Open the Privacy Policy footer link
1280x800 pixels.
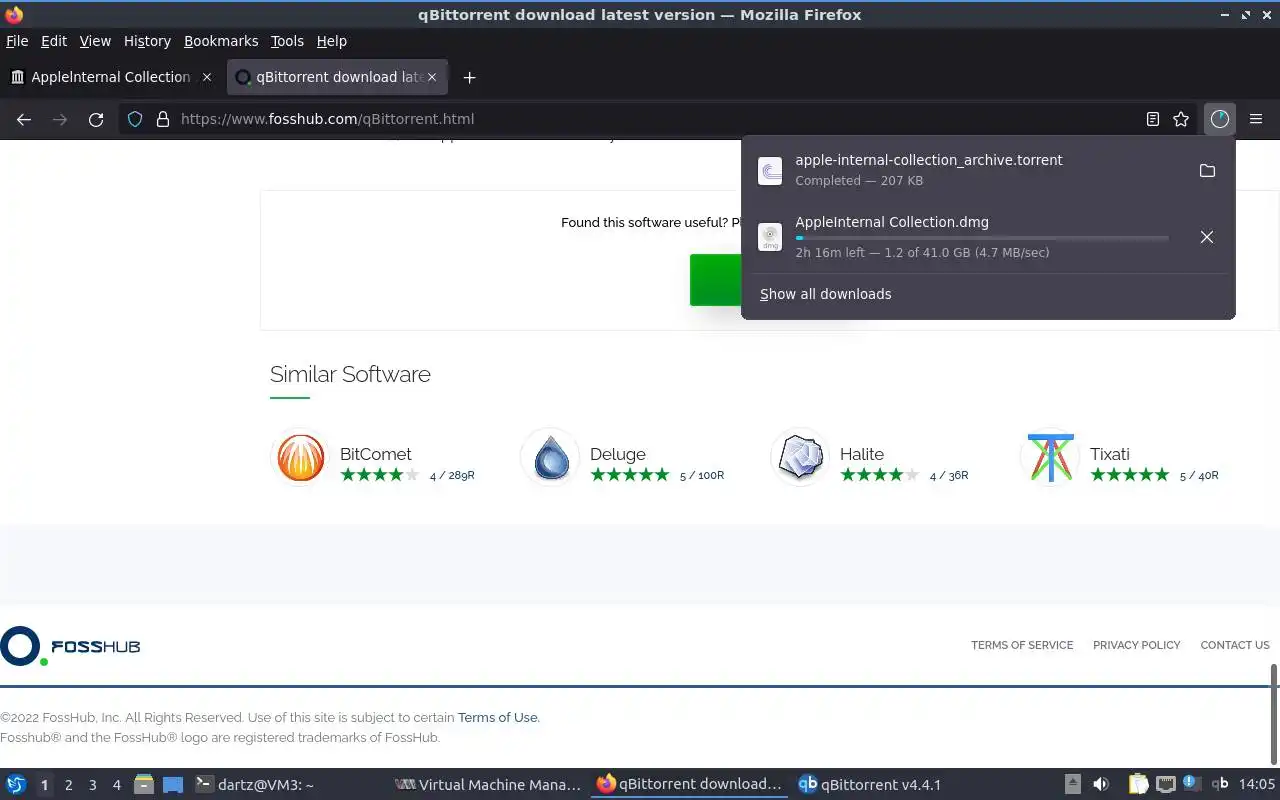(x=1137, y=645)
